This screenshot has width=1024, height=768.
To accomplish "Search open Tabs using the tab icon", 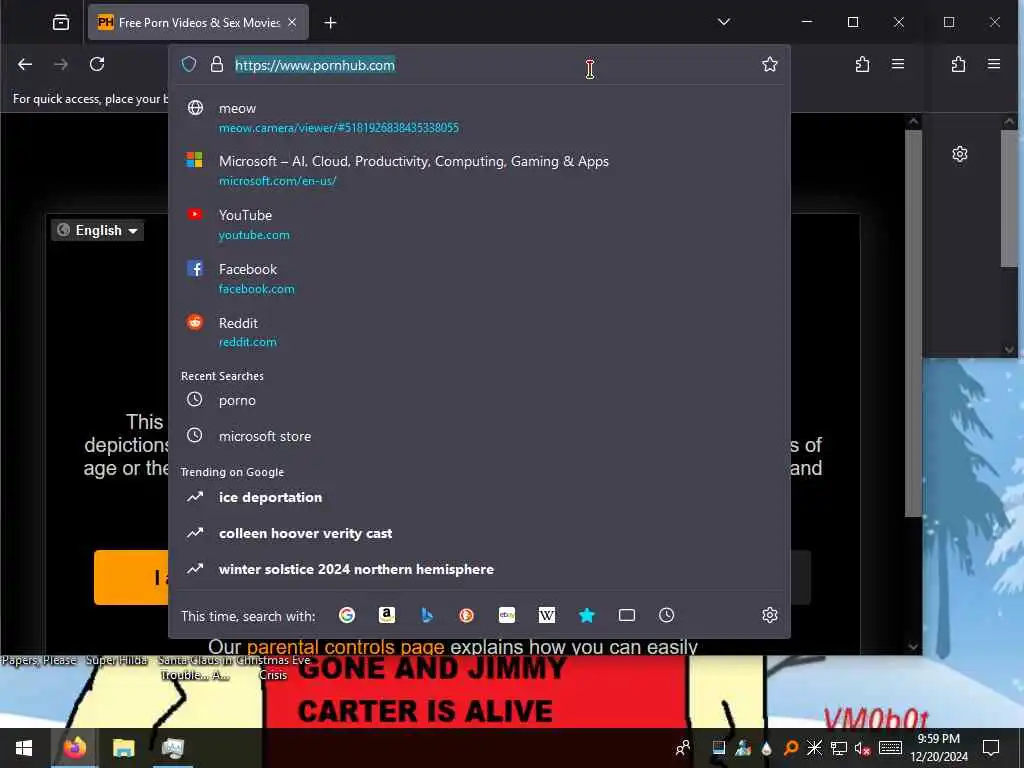I will 627,615.
